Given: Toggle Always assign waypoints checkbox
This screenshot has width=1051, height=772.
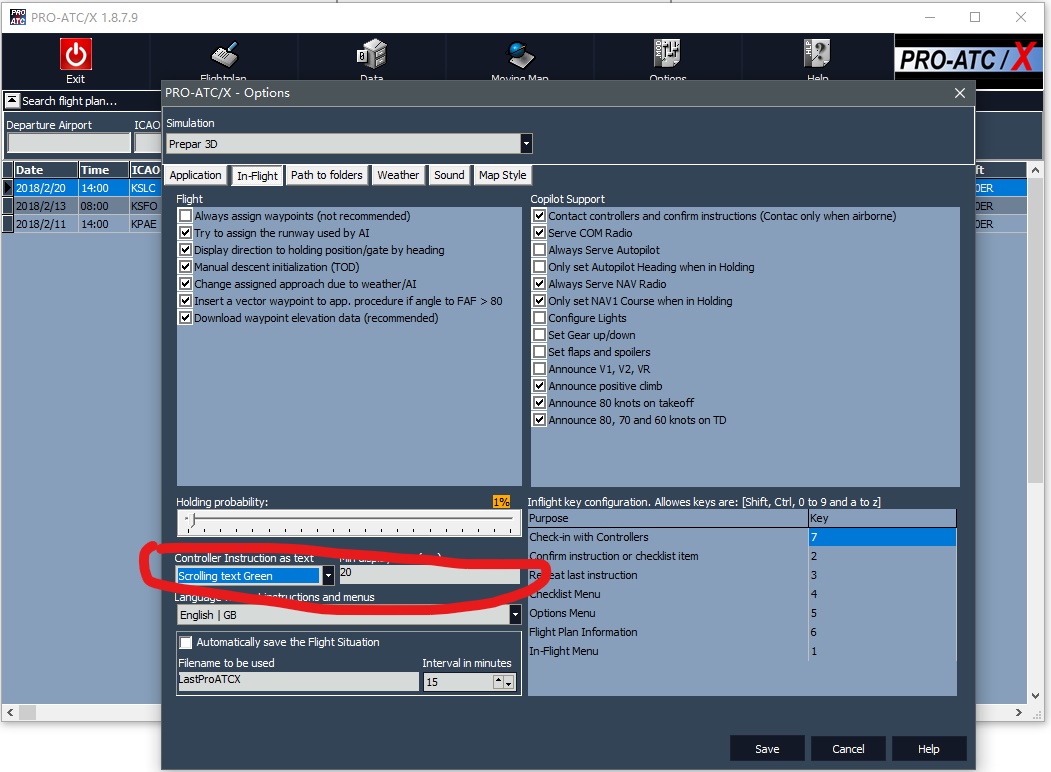Looking at the screenshot, I should tap(186, 216).
